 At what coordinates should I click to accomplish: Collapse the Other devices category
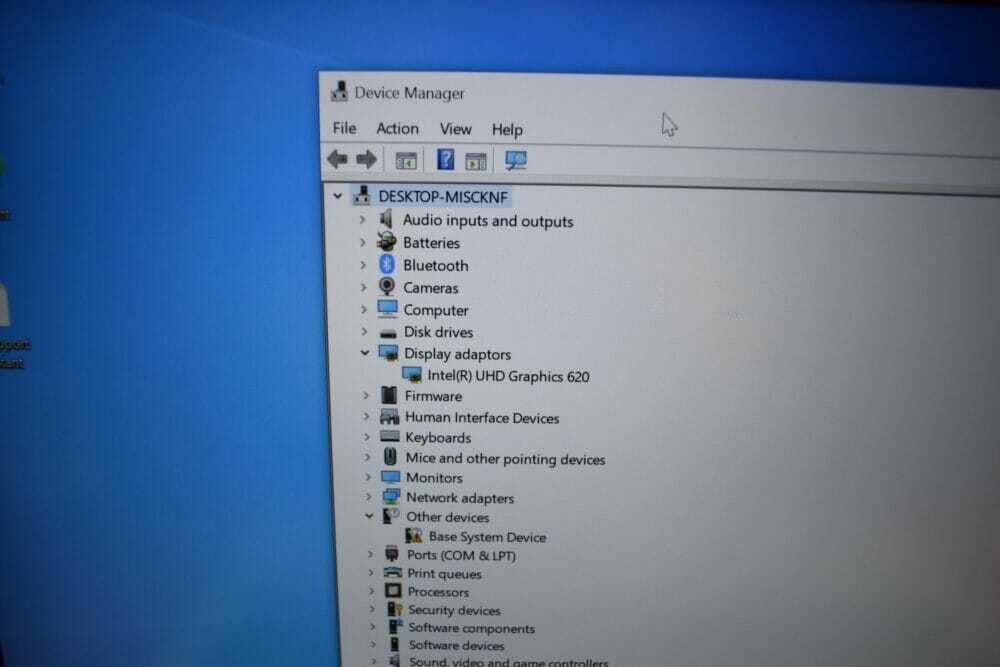[369, 517]
